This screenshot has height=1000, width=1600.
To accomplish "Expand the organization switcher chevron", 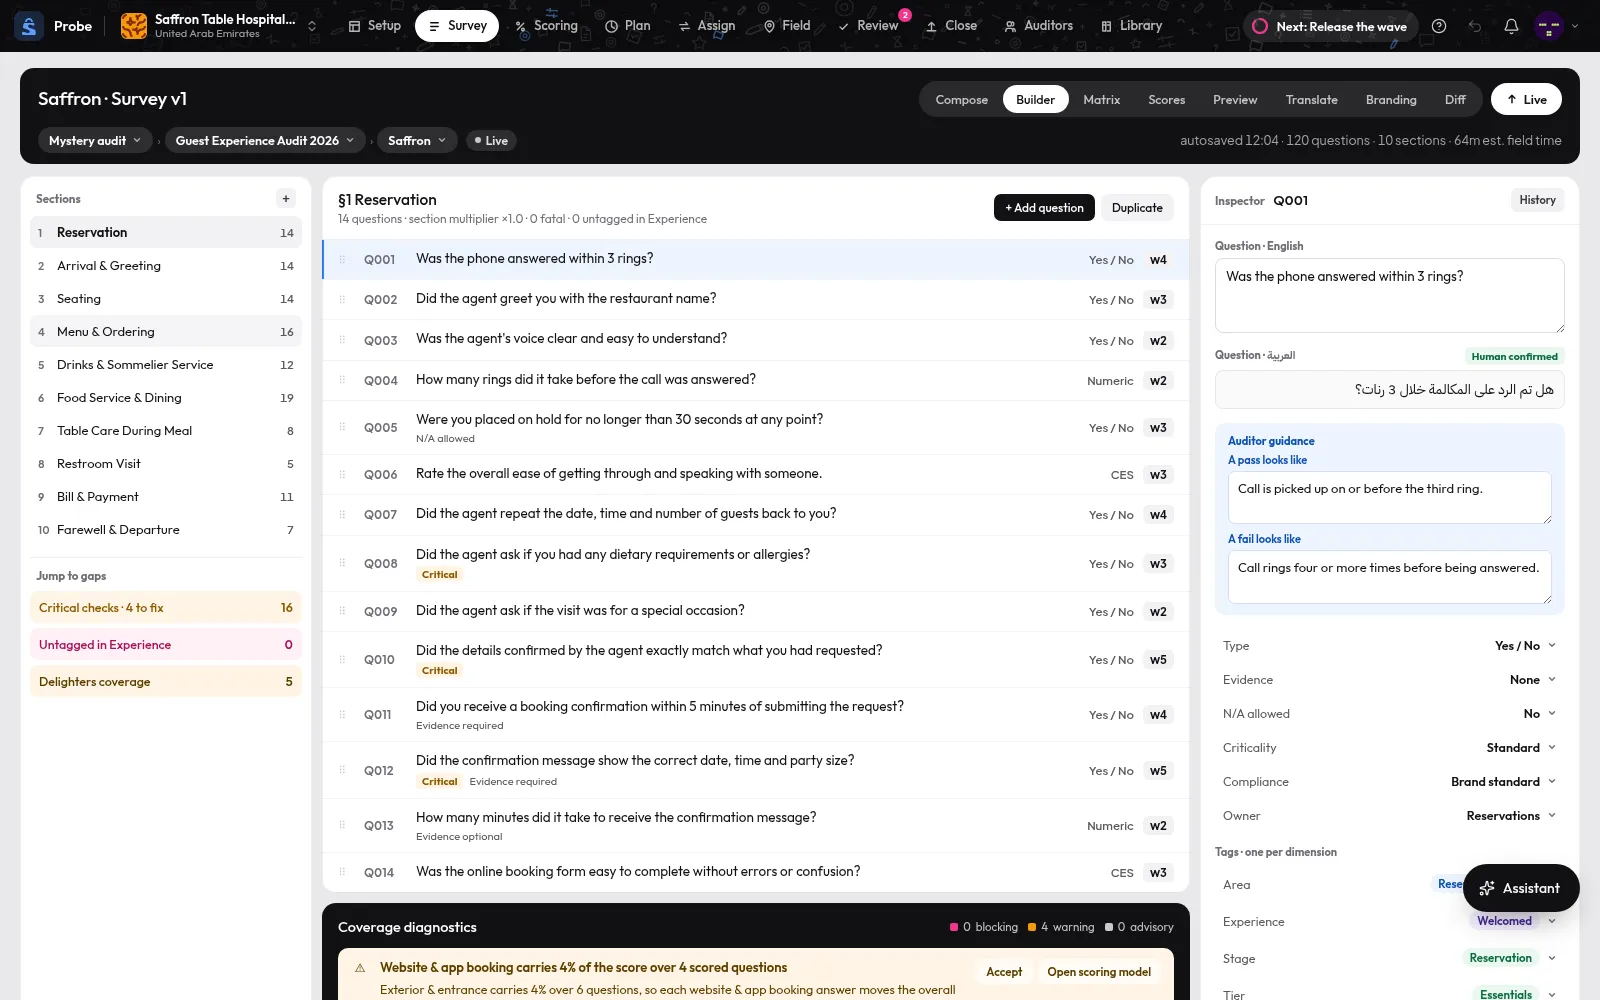I will click(x=312, y=26).
